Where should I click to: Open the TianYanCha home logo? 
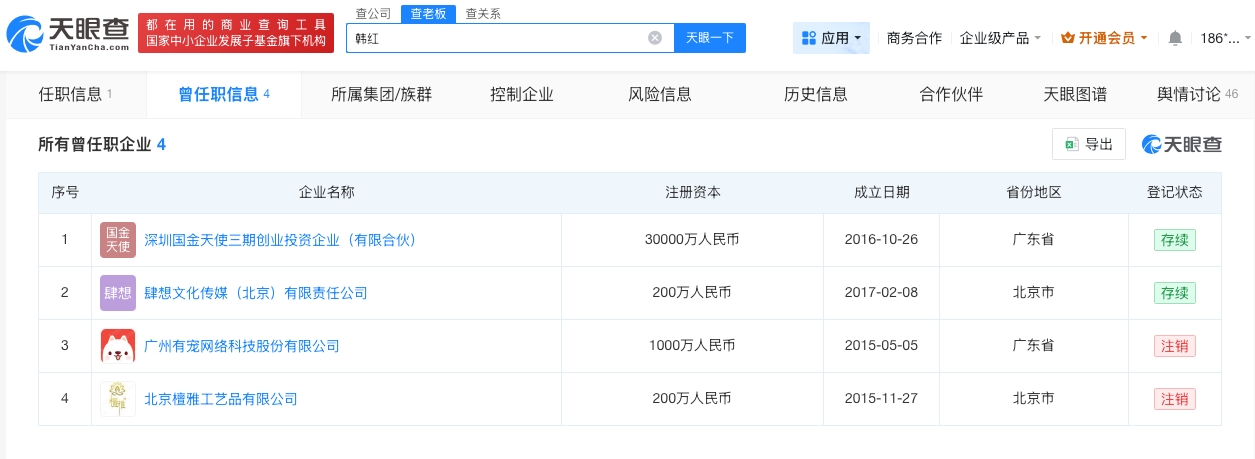(x=67, y=34)
